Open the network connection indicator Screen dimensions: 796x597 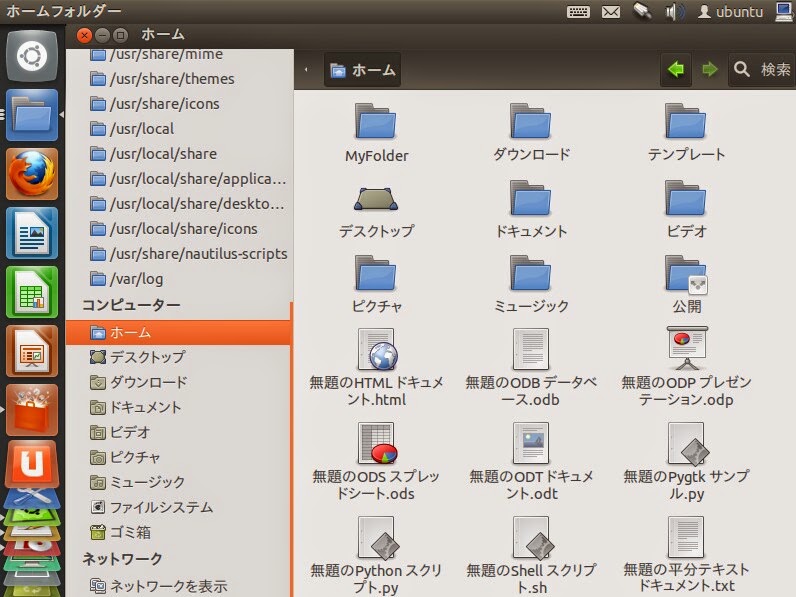click(x=785, y=11)
